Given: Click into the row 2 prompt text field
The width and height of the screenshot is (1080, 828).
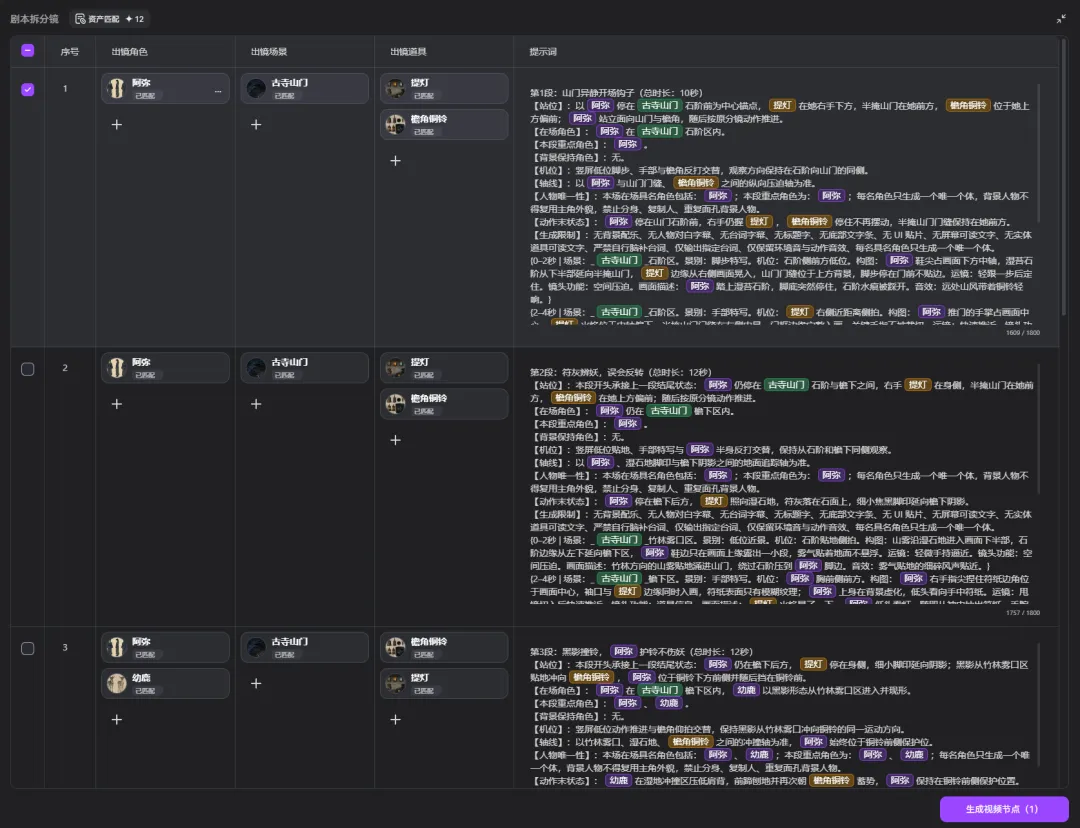Looking at the screenshot, I should [782, 488].
